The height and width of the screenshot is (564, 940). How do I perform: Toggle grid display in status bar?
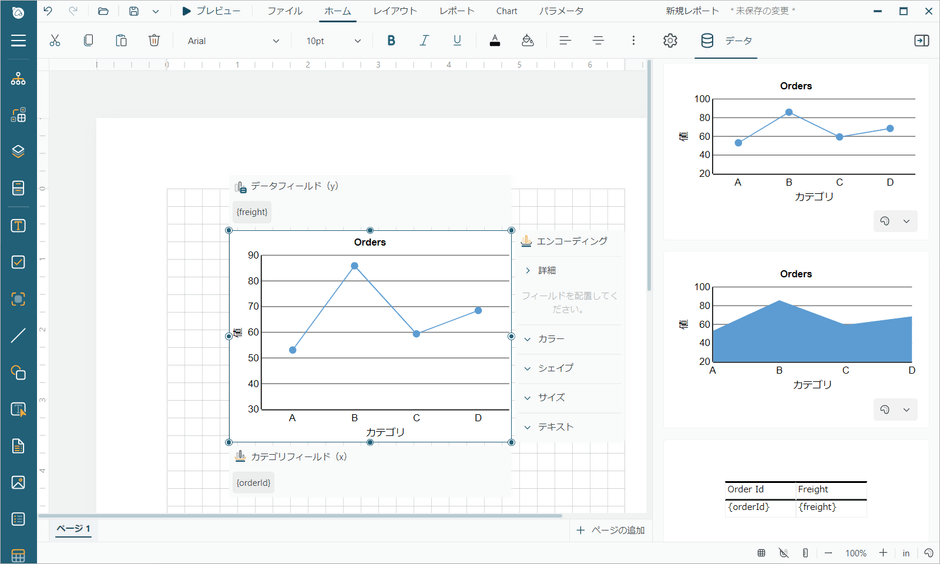(x=761, y=553)
